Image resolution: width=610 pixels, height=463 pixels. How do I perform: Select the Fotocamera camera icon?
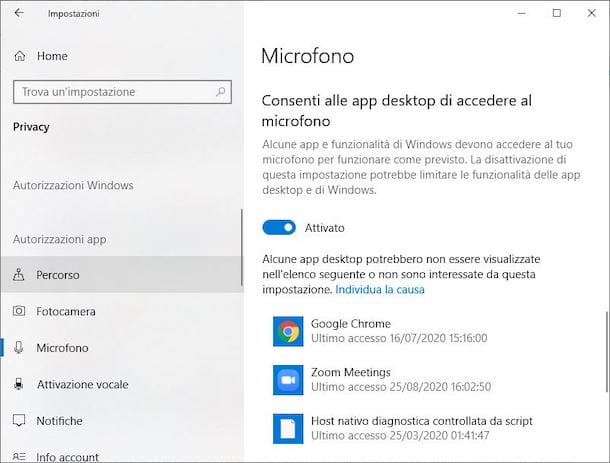pos(19,311)
